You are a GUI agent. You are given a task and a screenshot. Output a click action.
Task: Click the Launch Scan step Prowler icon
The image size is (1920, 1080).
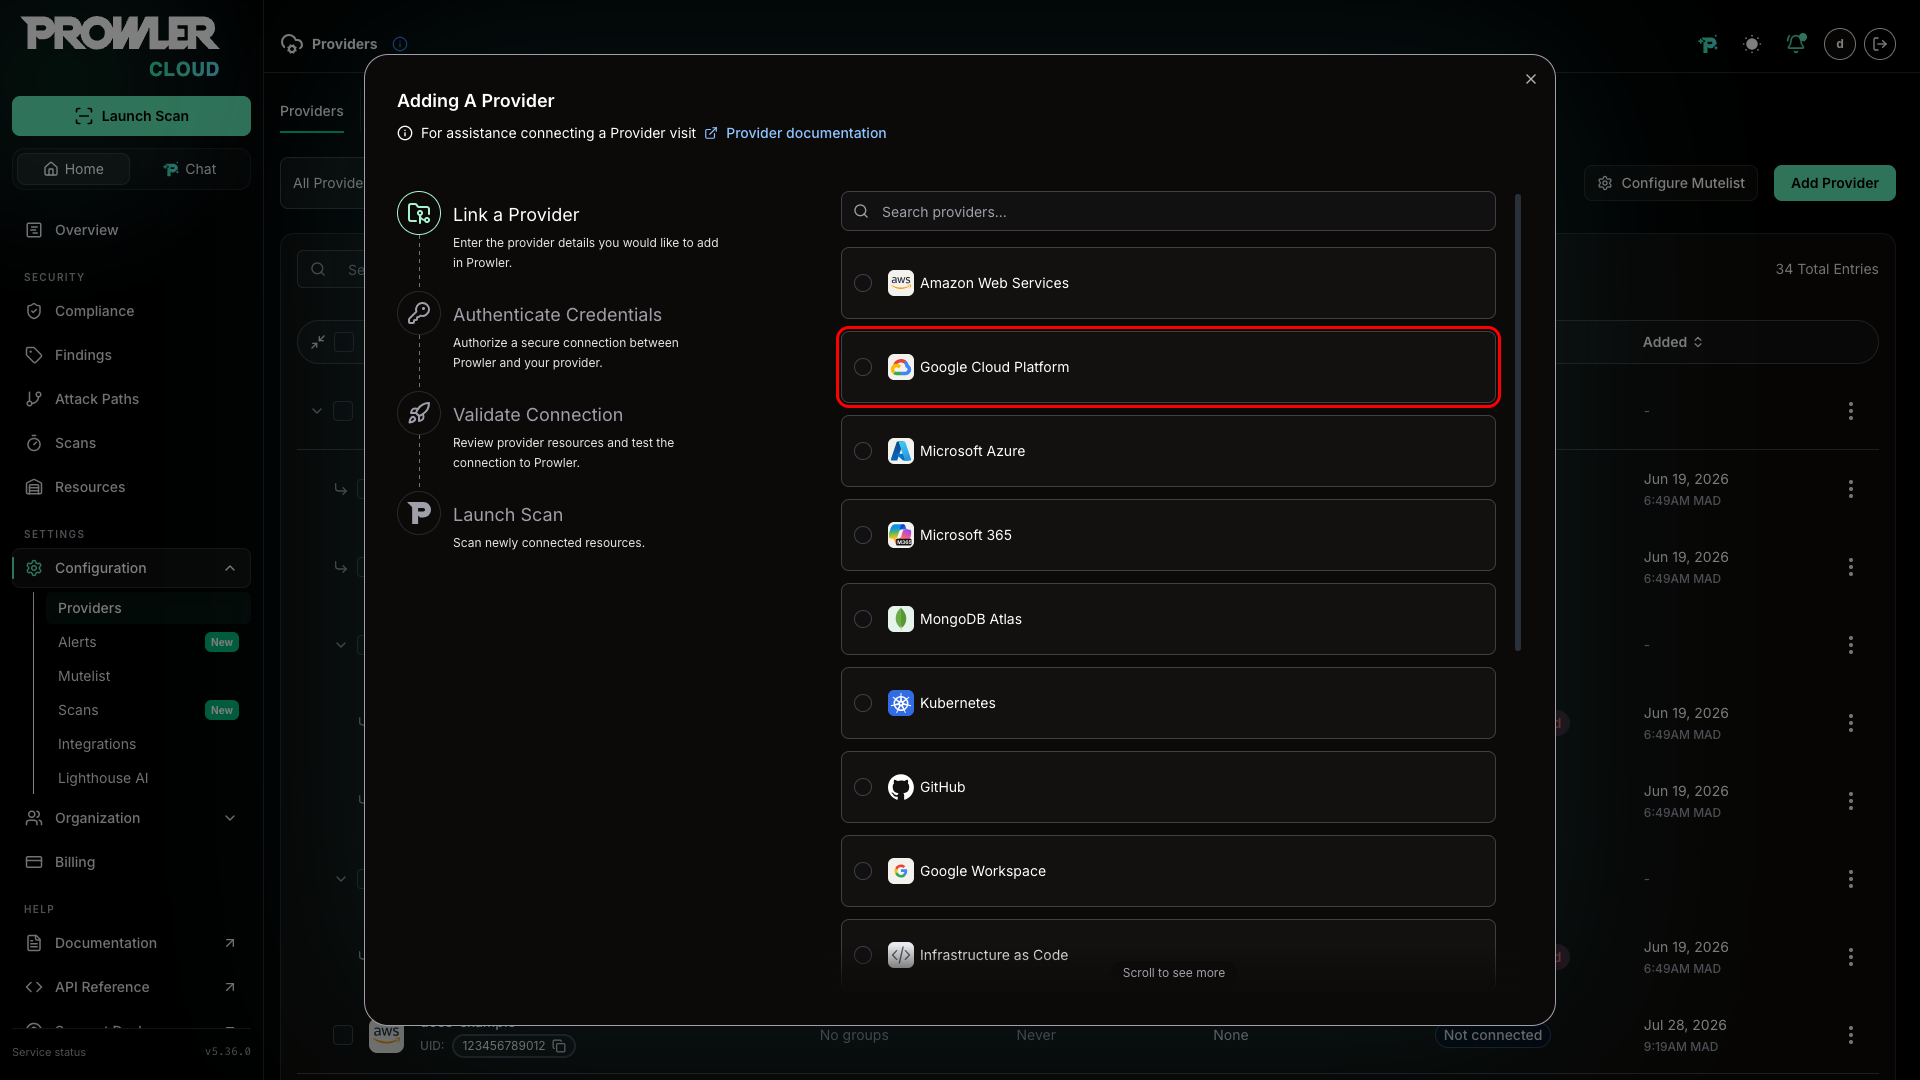(419, 513)
